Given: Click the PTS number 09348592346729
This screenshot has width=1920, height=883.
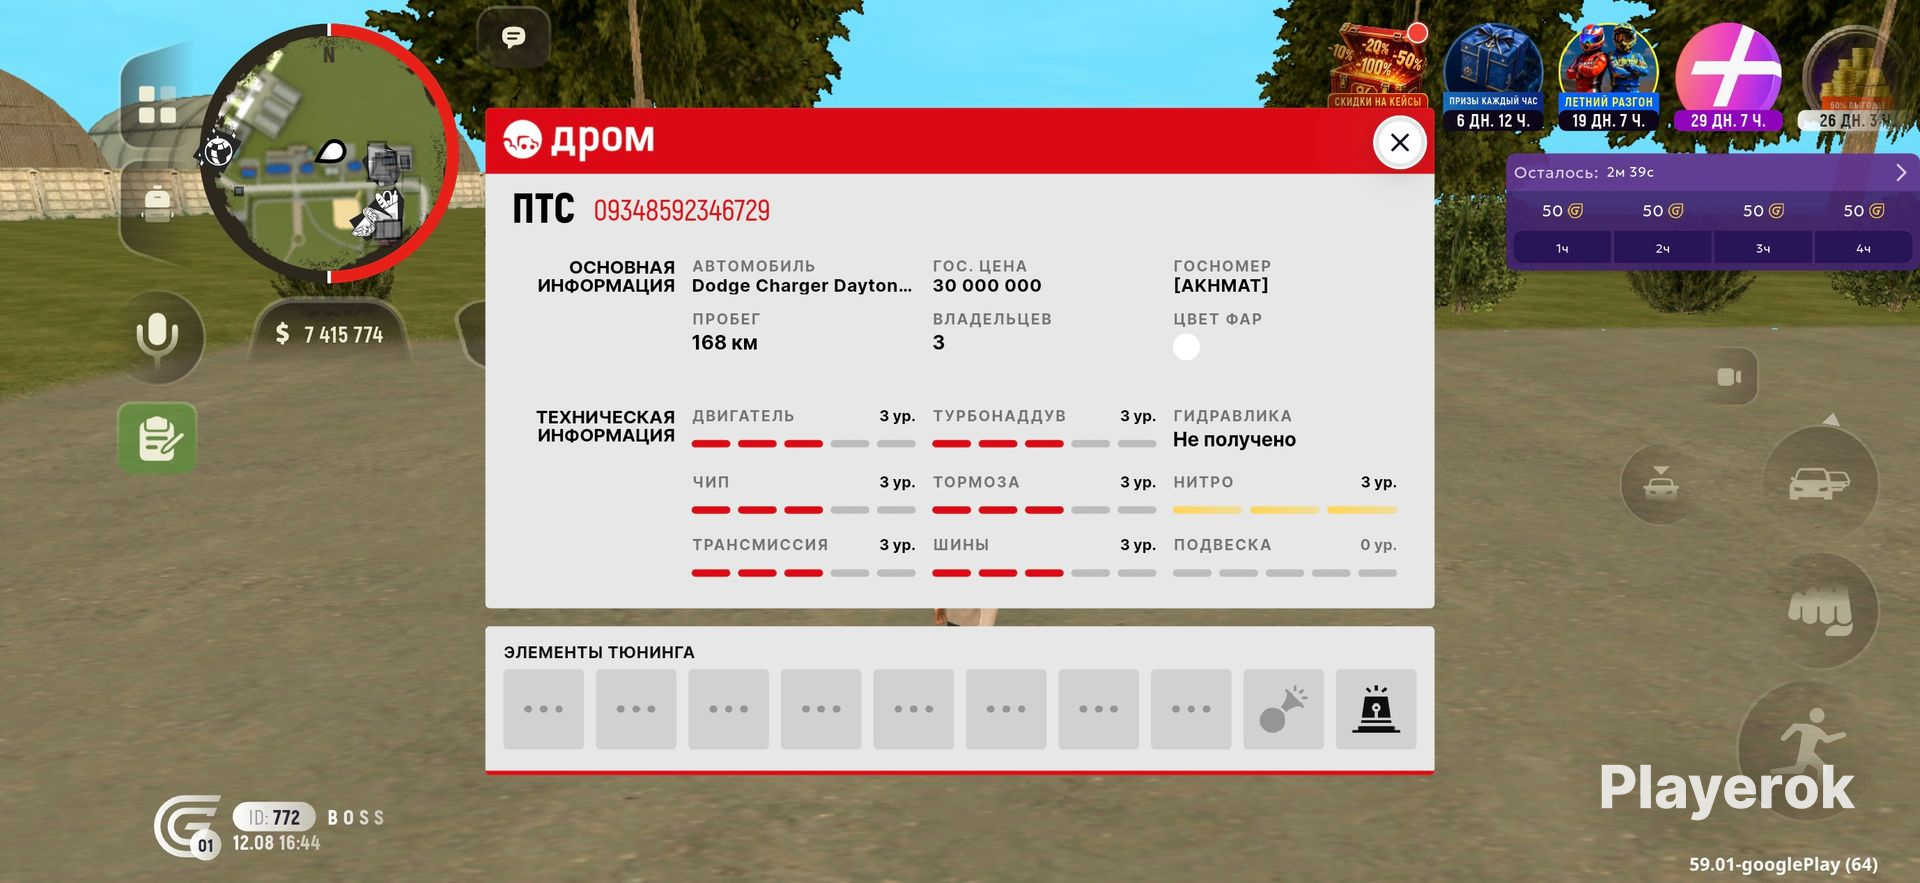Looking at the screenshot, I should tap(682, 210).
